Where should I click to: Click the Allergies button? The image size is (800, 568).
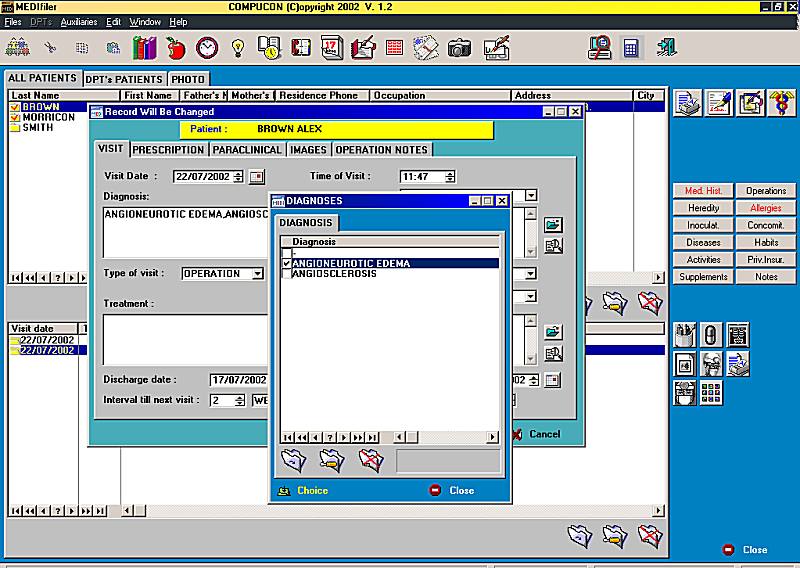(765, 208)
